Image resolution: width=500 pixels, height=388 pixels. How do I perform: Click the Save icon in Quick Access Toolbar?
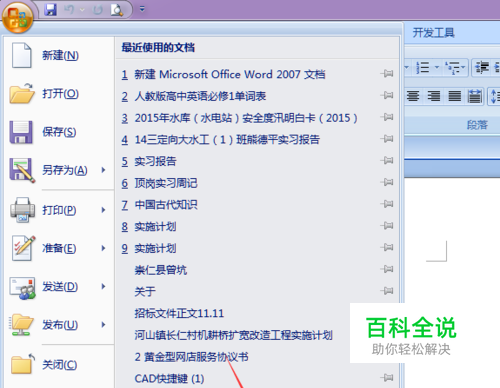coord(51,10)
